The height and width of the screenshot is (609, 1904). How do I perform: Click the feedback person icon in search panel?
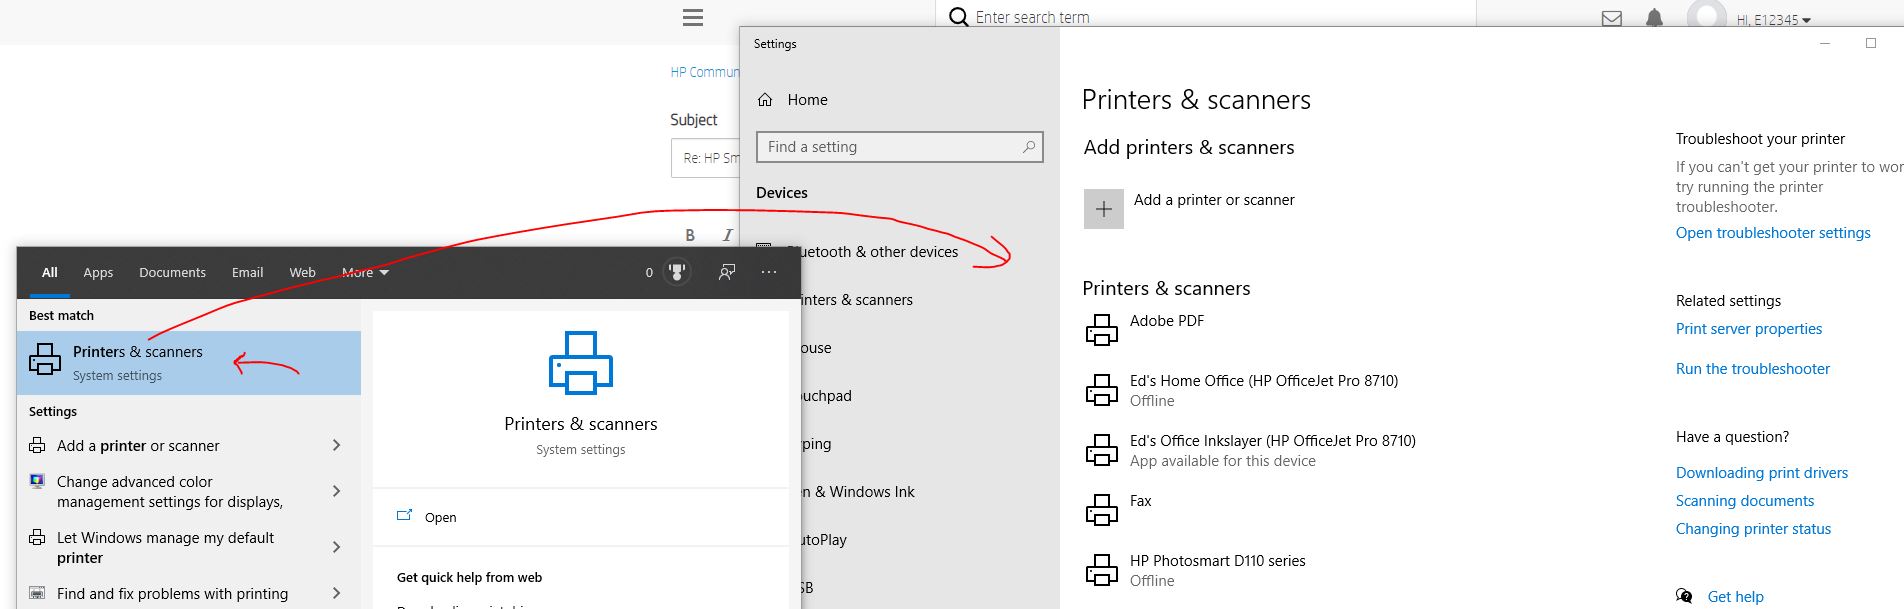pyautogui.click(x=727, y=272)
